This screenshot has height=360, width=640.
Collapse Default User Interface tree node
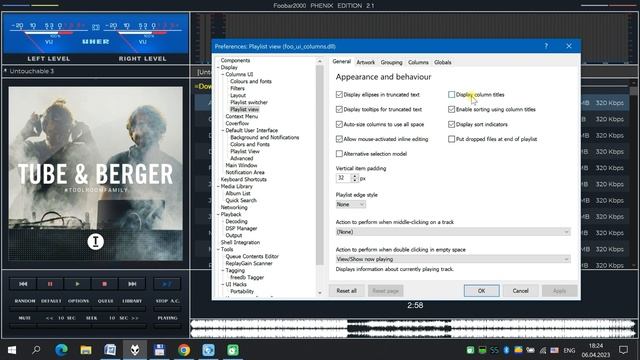click(x=223, y=130)
